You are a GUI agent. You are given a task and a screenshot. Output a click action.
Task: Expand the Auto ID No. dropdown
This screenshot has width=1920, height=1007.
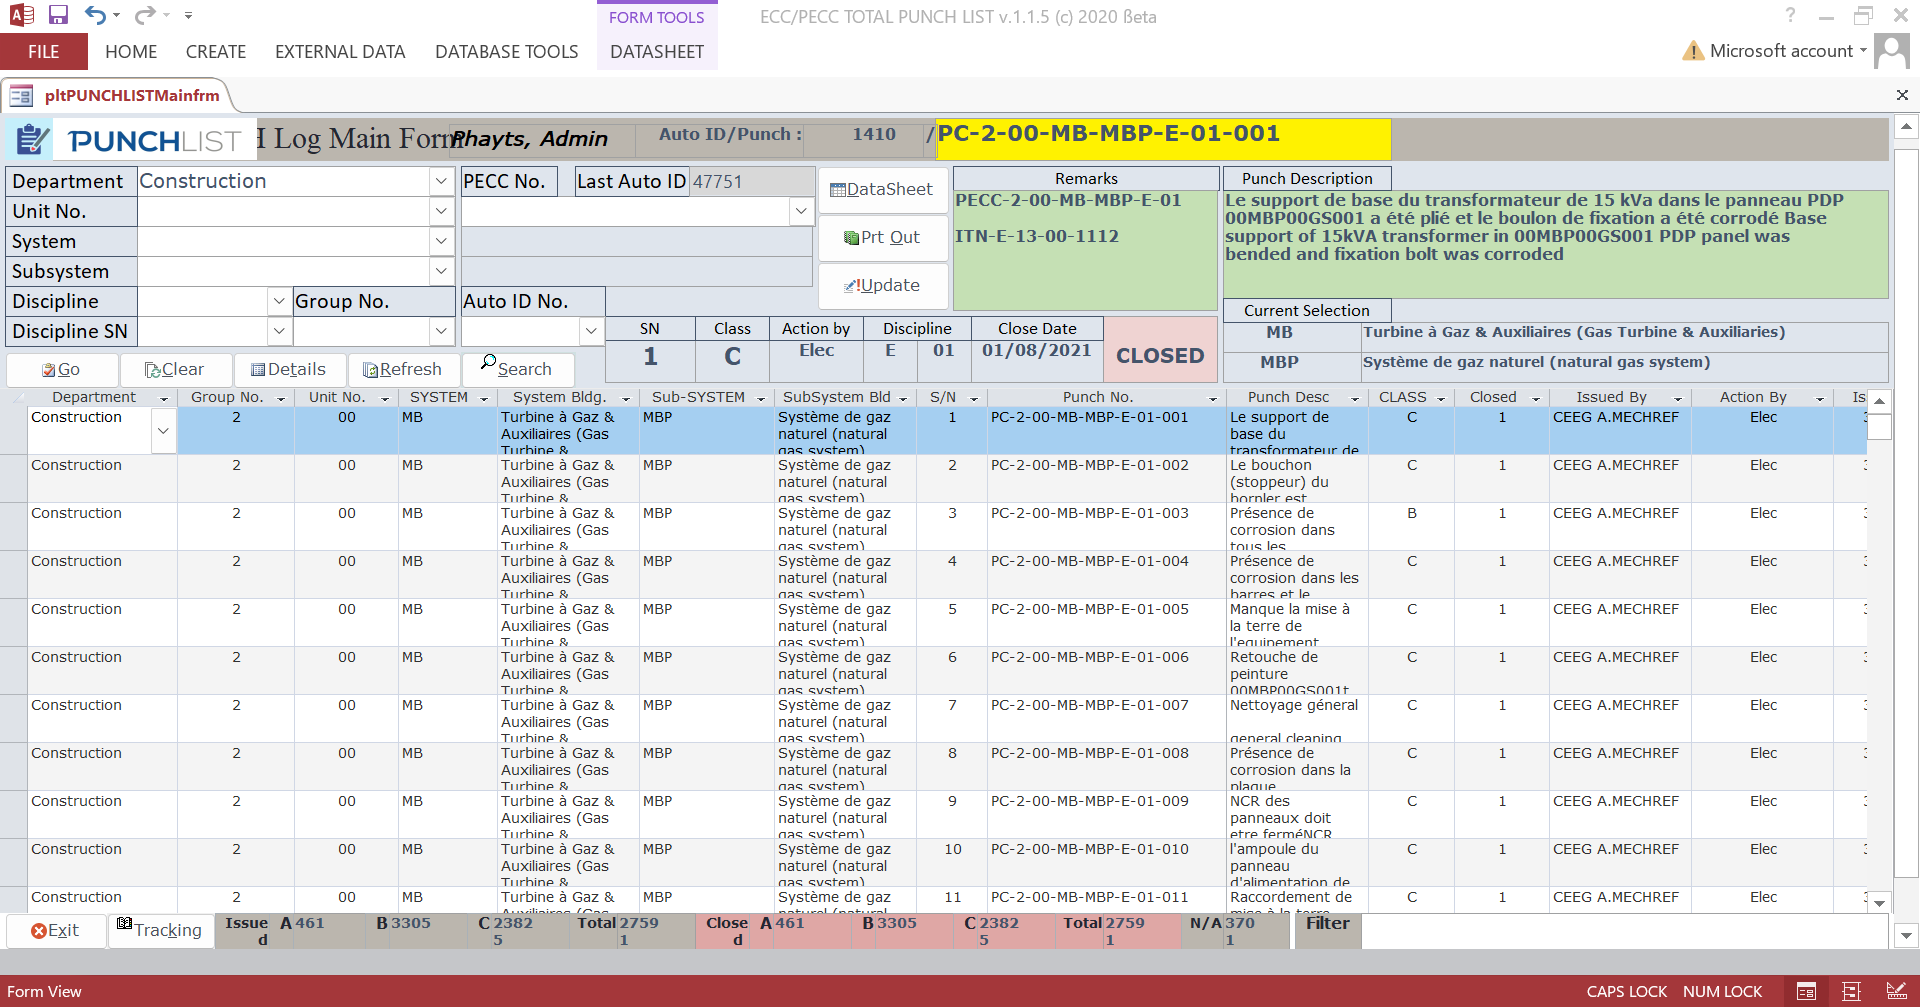(591, 331)
